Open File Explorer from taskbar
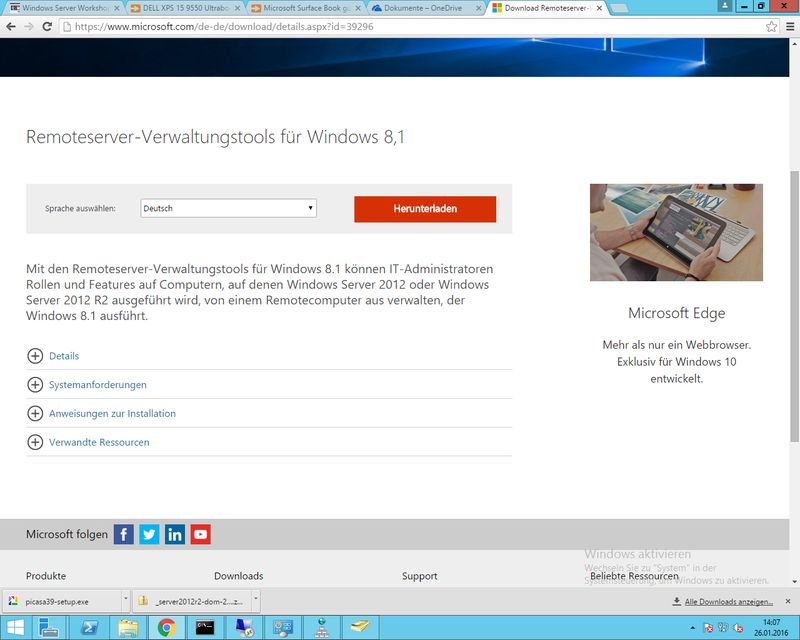This screenshot has width=800, height=640. 128,627
